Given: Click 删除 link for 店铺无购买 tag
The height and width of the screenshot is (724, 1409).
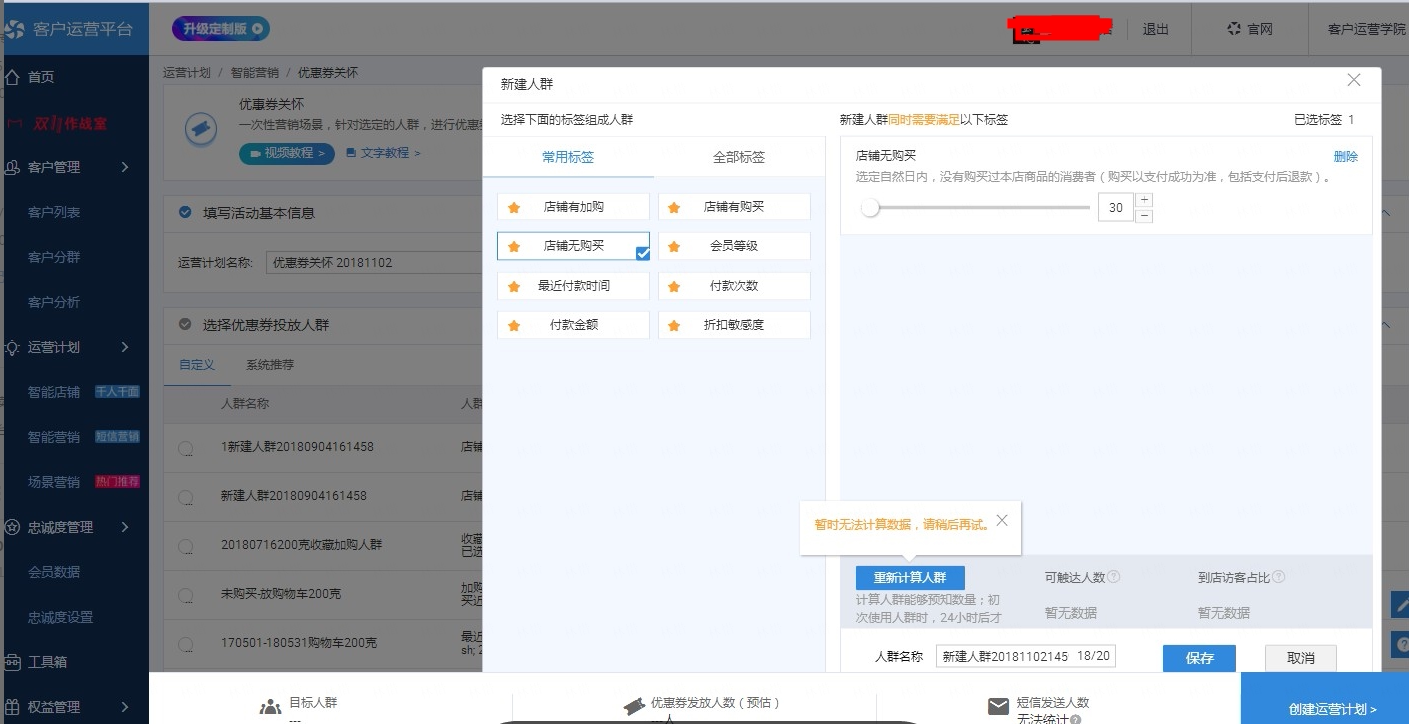Looking at the screenshot, I should [1345, 157].
